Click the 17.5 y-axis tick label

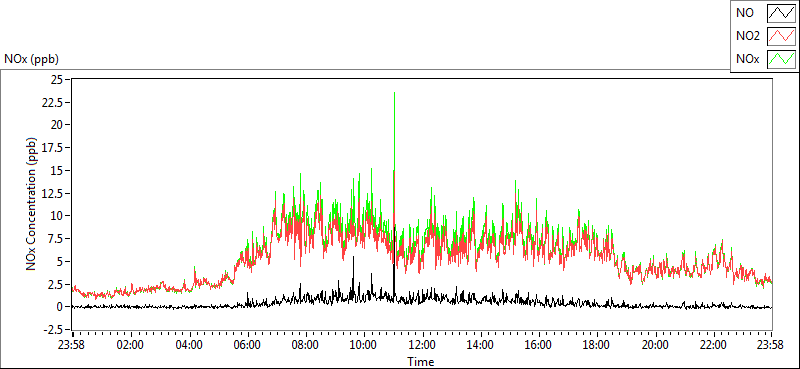pos(52,147)
